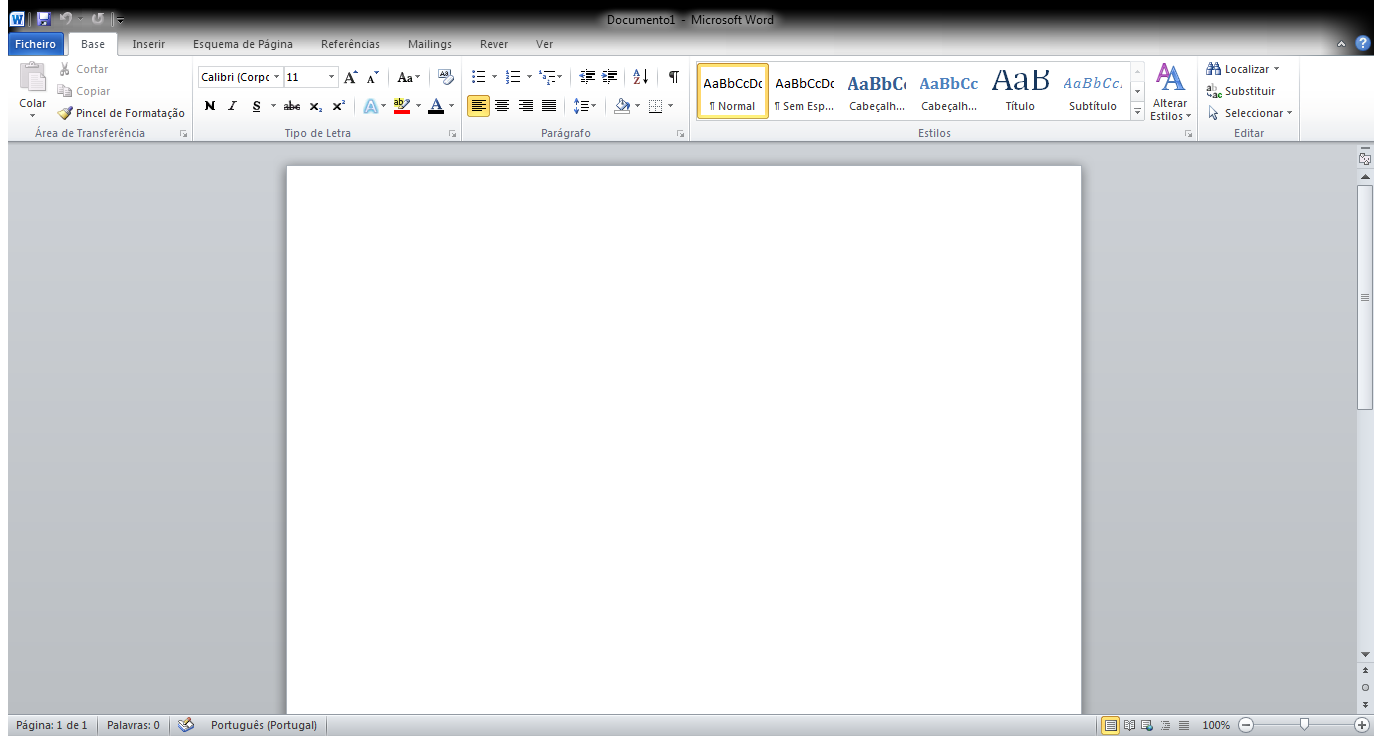Click the zoom slider handle
This screenshot has width=1382, height=744.
[1304, 724]
